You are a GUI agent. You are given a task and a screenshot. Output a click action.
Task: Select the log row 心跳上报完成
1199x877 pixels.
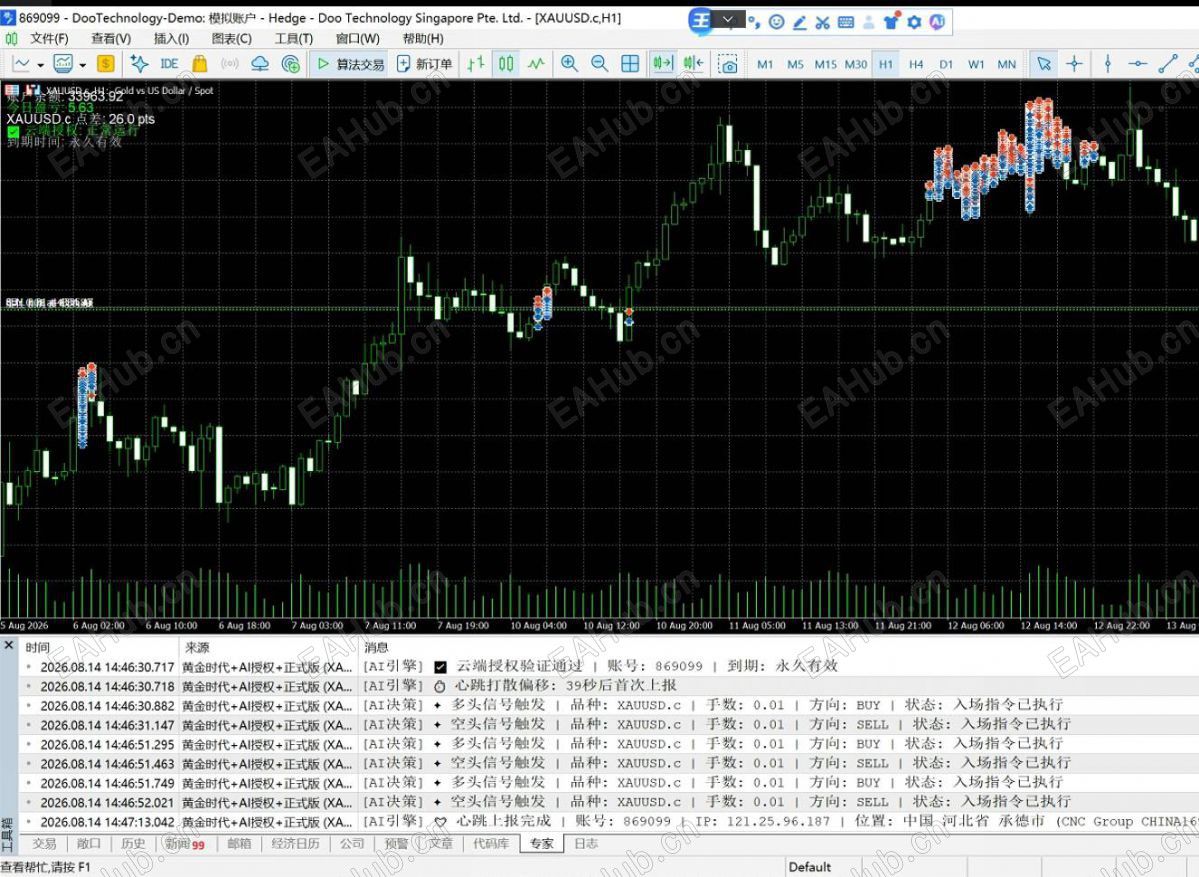[x=608, y=821]
